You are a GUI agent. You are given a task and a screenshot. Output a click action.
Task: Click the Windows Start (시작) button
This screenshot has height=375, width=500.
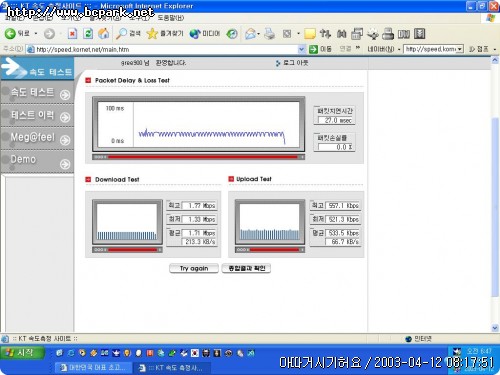click(x=22, y=353)
